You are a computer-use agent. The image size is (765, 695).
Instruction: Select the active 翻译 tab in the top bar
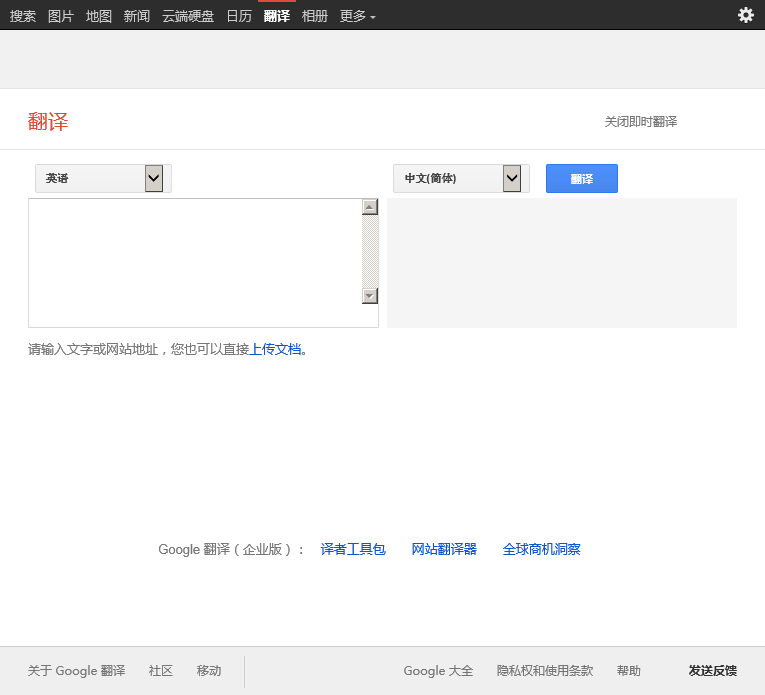click(x=277, y=16)
